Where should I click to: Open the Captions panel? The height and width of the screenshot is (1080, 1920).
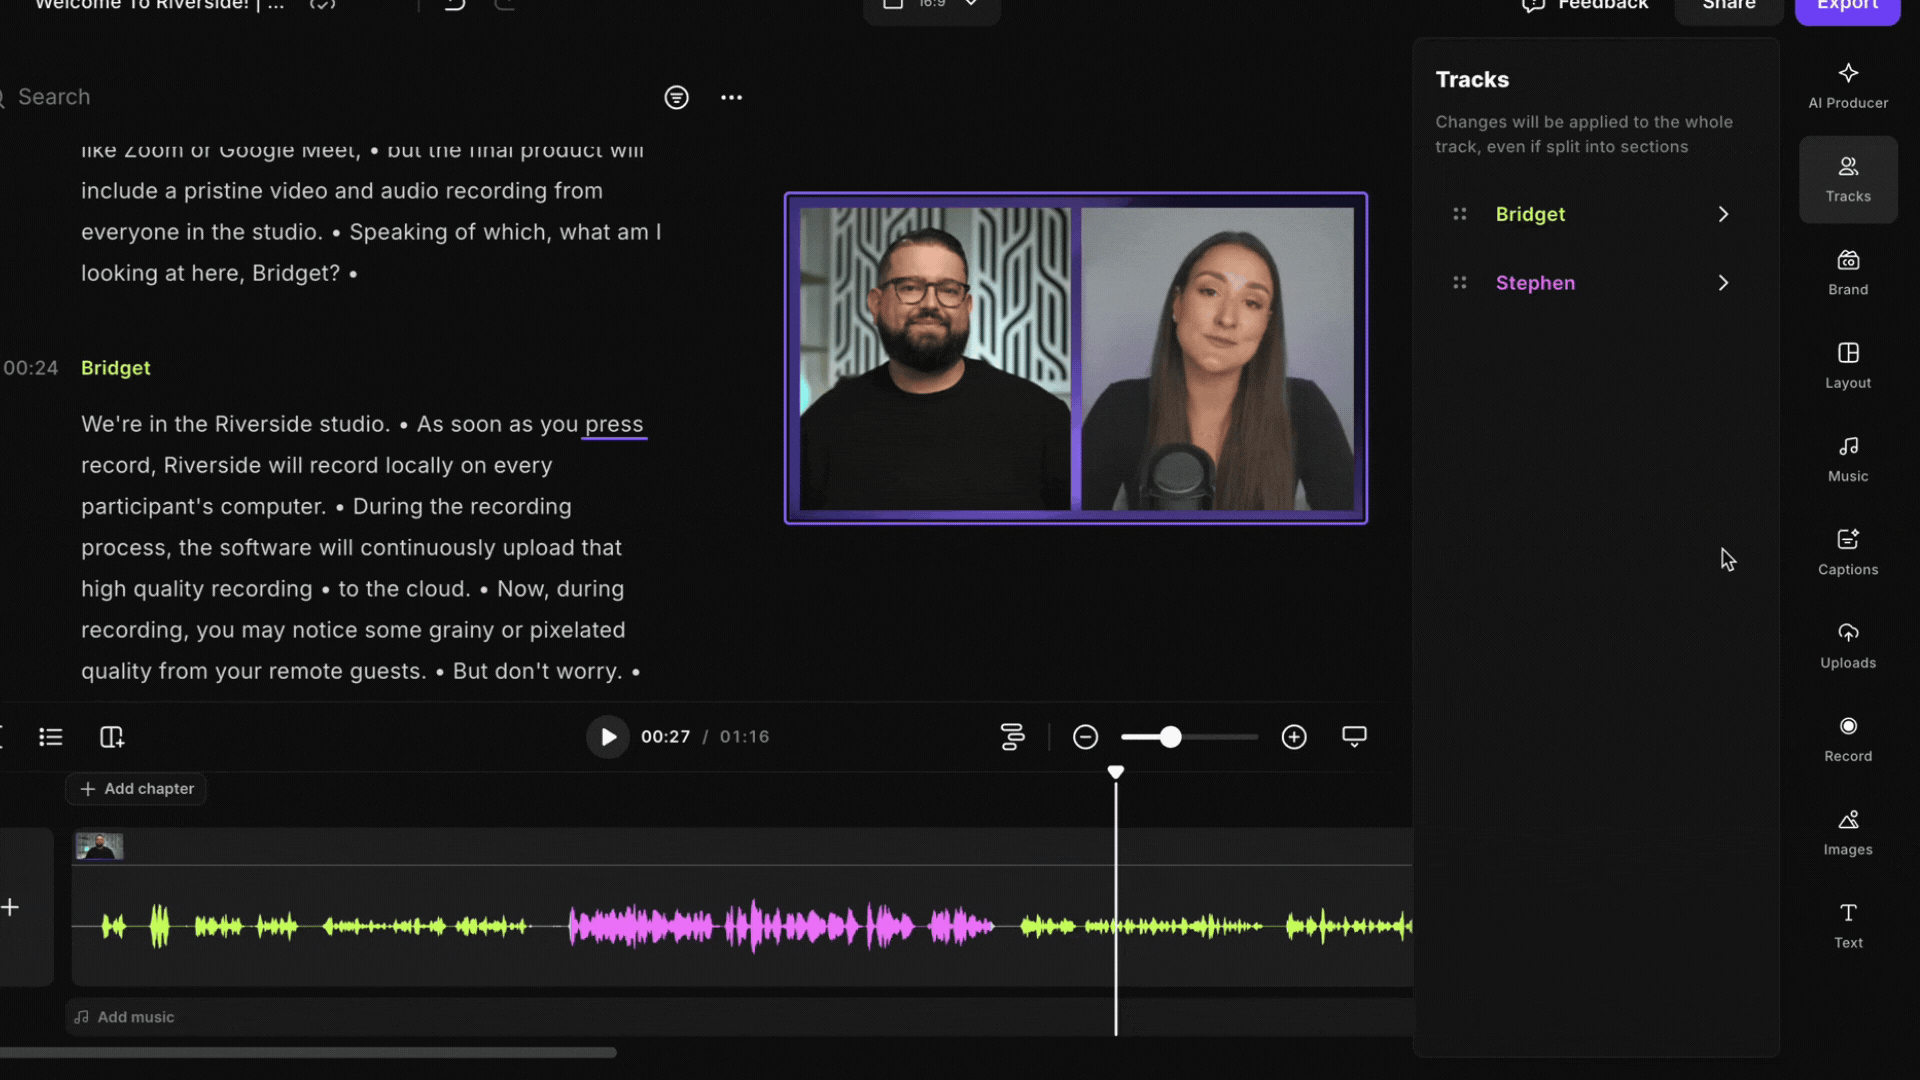(1847, 551)
